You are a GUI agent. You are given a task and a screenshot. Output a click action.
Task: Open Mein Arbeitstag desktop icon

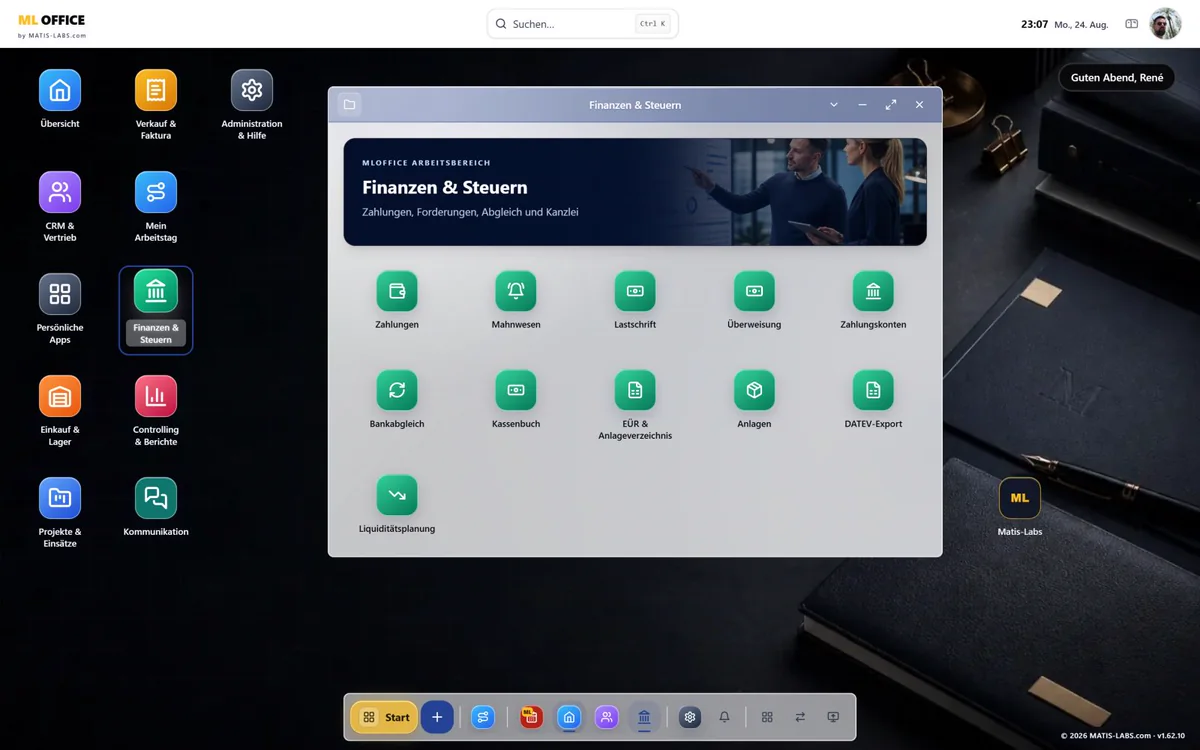pyautogui.click(x=156, y=192)
